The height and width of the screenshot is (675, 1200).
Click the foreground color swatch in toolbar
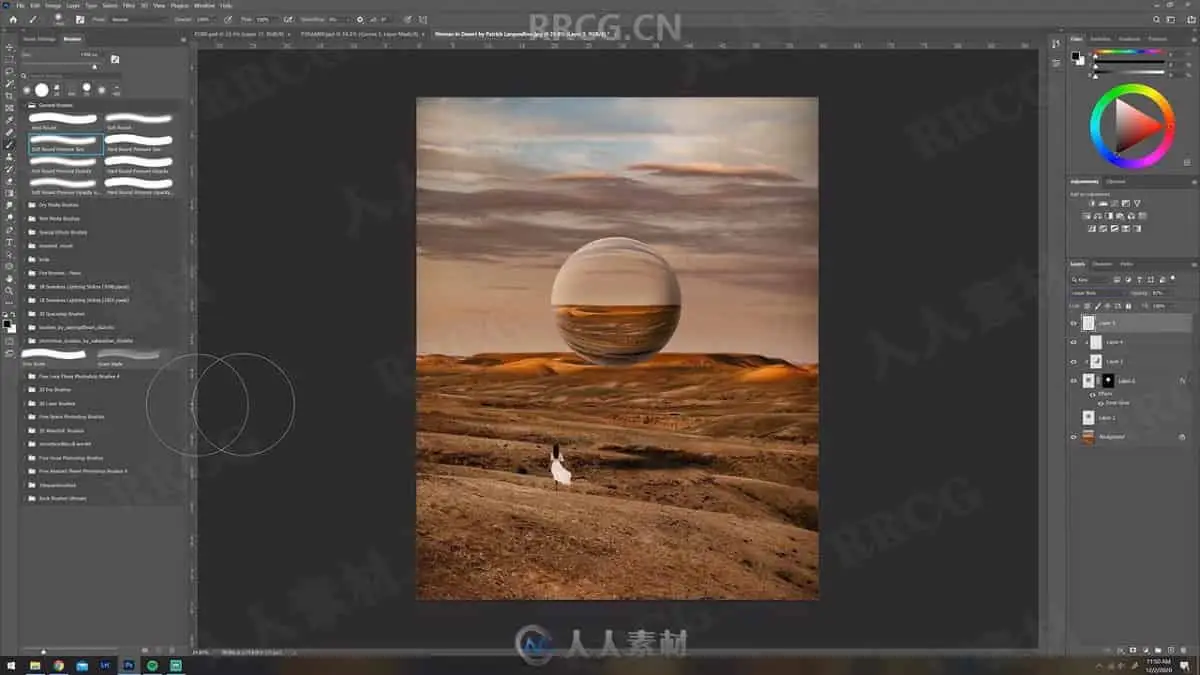tap(7, 323)
